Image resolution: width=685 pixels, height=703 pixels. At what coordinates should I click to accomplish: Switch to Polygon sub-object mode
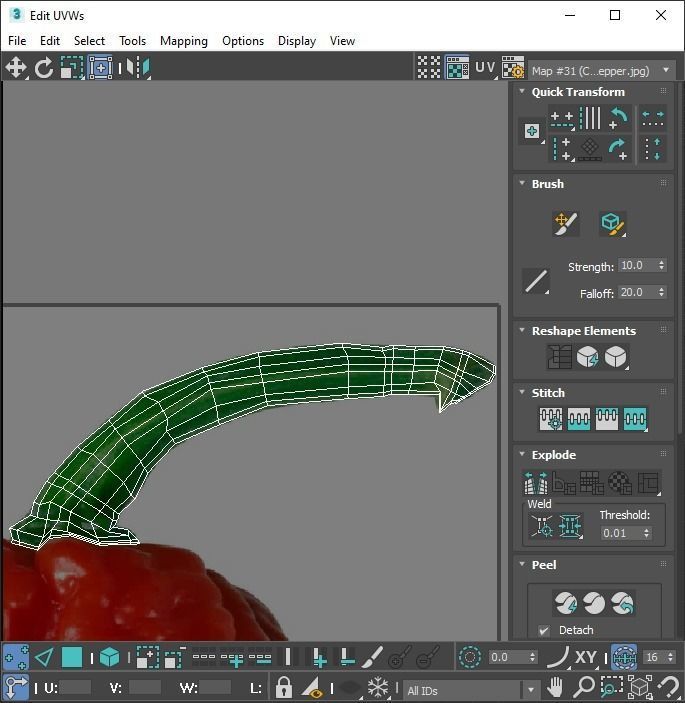click(x=72, y=657)
